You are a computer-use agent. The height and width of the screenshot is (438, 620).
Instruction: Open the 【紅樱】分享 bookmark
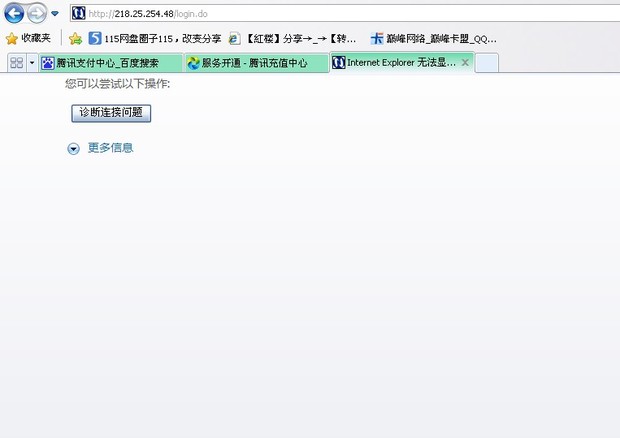click(x=294, y=38)
